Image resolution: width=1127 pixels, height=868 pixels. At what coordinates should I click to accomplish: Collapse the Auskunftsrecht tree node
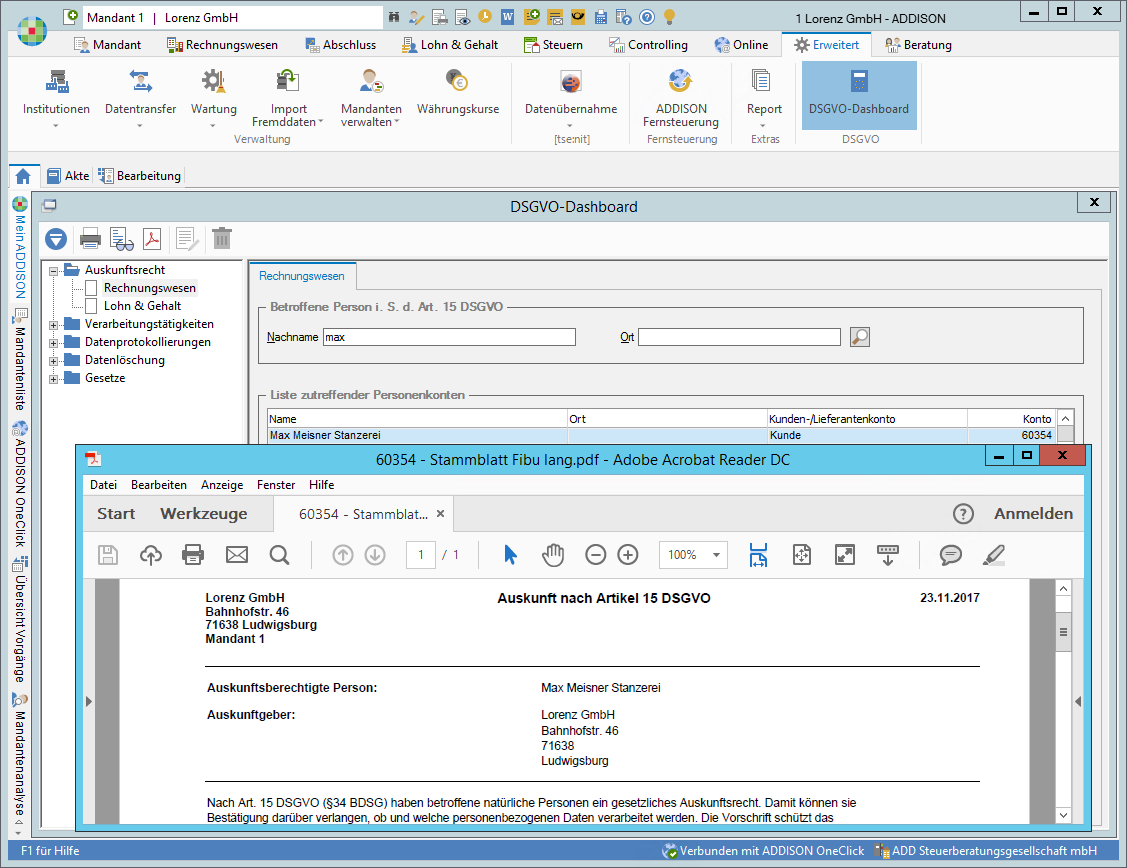pos(54,270)
